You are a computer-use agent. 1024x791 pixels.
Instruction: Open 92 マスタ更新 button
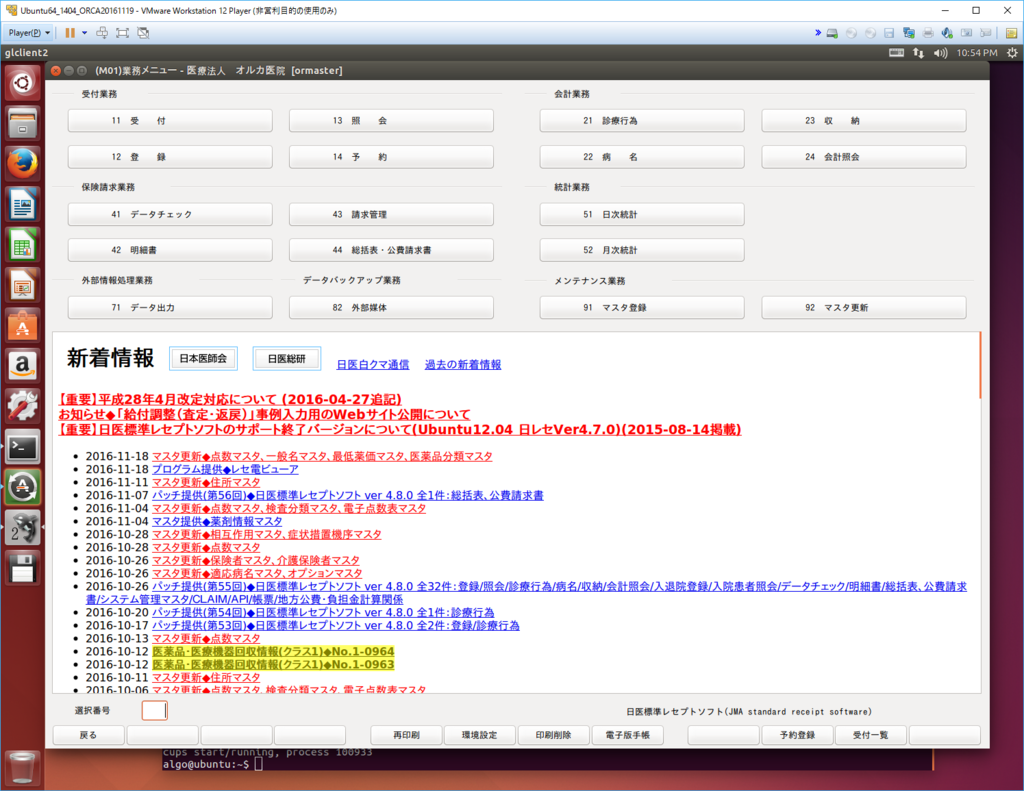[x=863, y=308]
